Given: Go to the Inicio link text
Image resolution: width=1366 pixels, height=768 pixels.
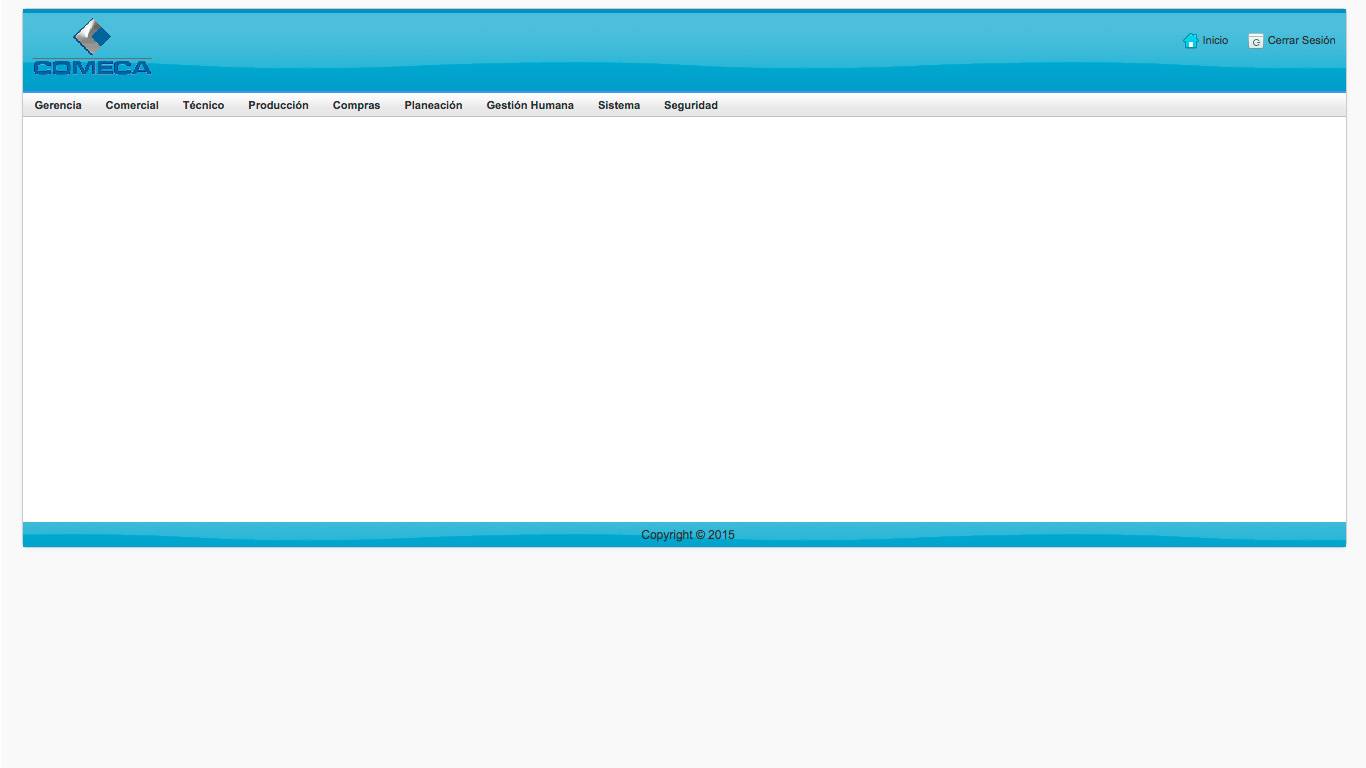Looking at the screenshot, I should [x=1215, y=41].
